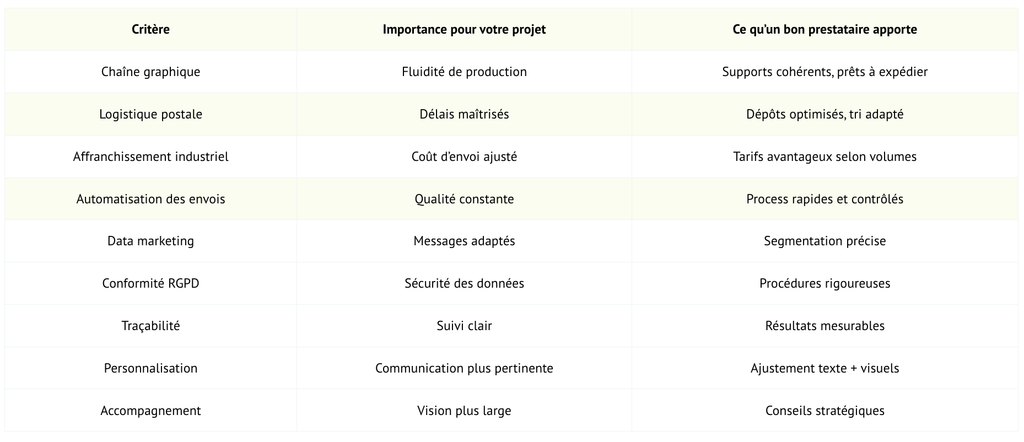Click the Coût d'envoi ajusté cell

point(464,157)
